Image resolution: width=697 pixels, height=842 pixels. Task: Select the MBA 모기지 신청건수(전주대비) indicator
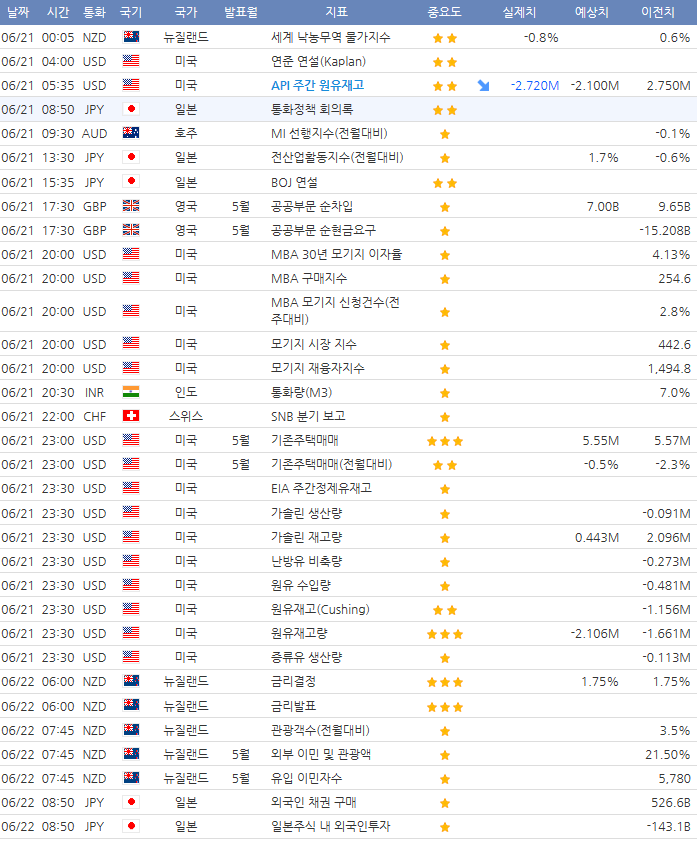[335, 311]
